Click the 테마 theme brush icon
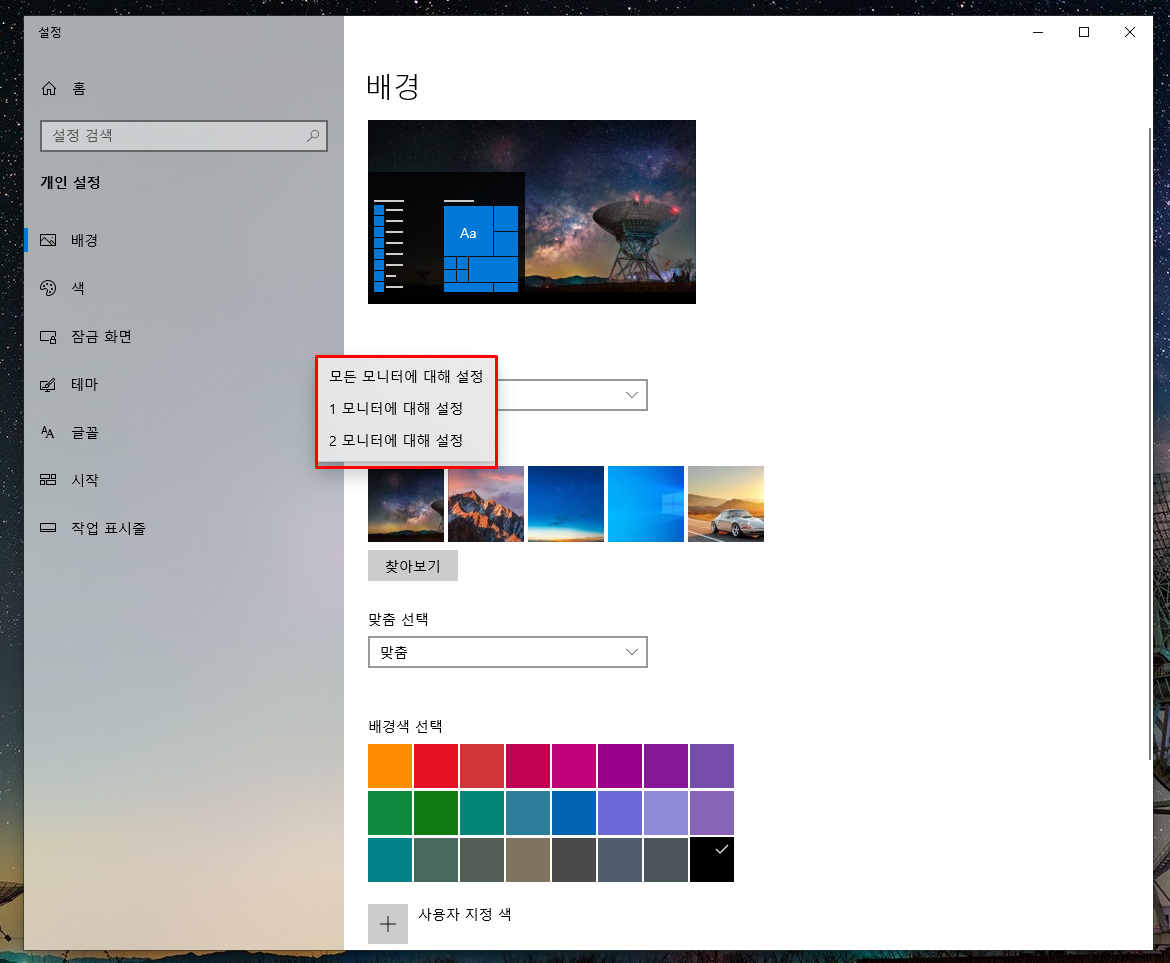This screenshot has height=963, width=1170. [x=48, y=385]
